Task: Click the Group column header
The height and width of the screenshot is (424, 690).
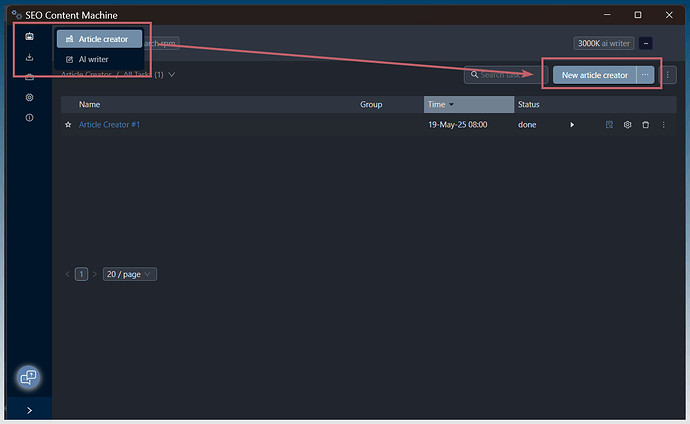Action: [371, 104]
